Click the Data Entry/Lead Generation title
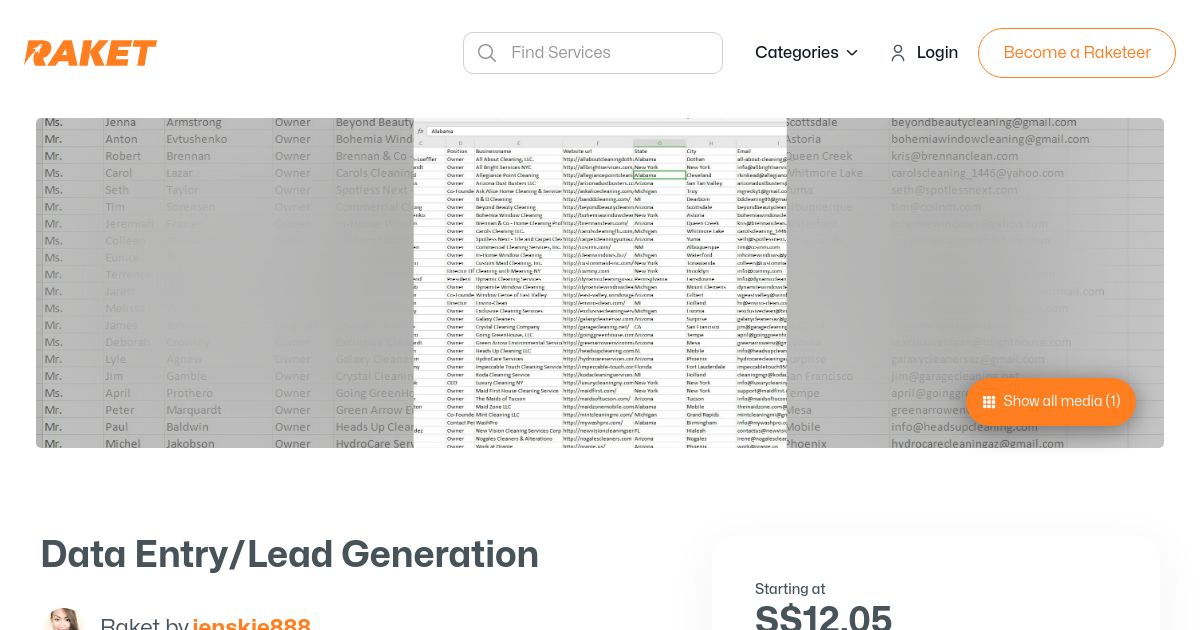This screenshot has height=630, width=1200. pos(289,554)
